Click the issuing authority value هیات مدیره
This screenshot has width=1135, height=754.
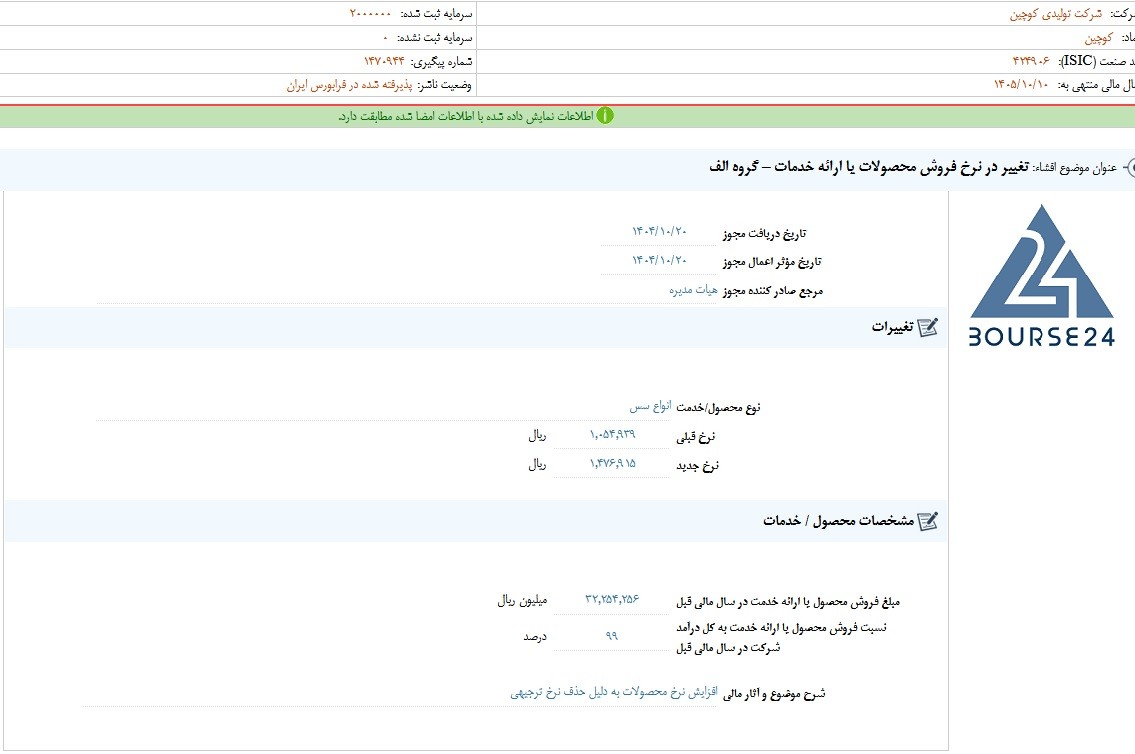(693, 290)
